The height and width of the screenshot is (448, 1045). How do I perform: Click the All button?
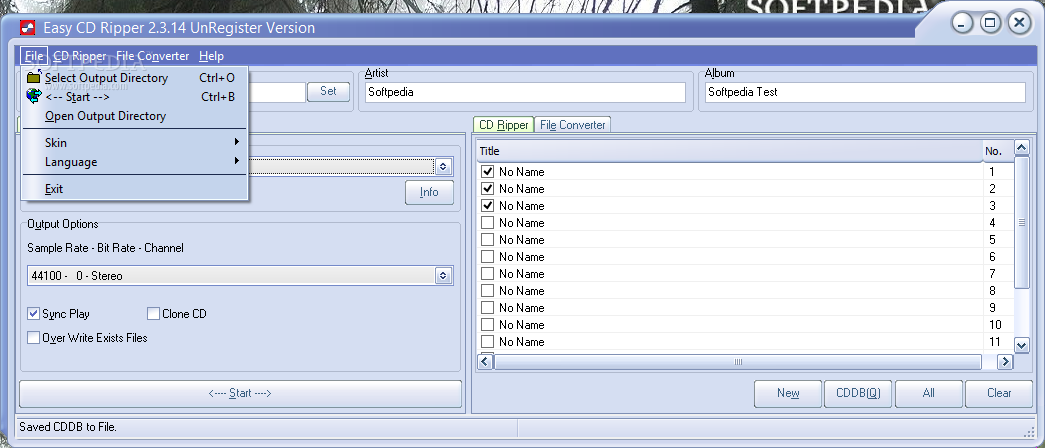coord(928,393)
